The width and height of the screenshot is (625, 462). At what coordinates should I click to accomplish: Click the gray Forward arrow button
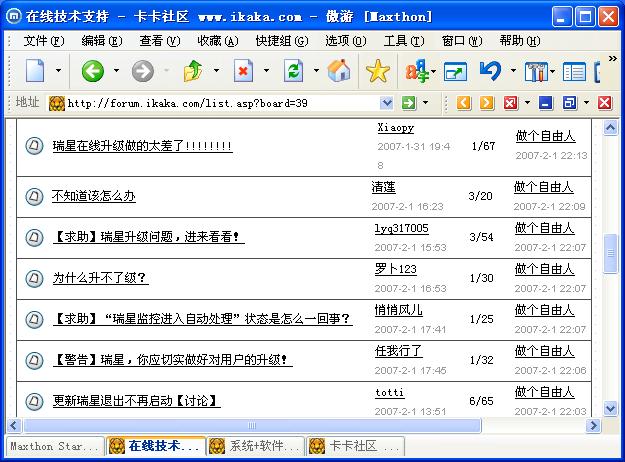pyautogui.click(x=142, y=71)
